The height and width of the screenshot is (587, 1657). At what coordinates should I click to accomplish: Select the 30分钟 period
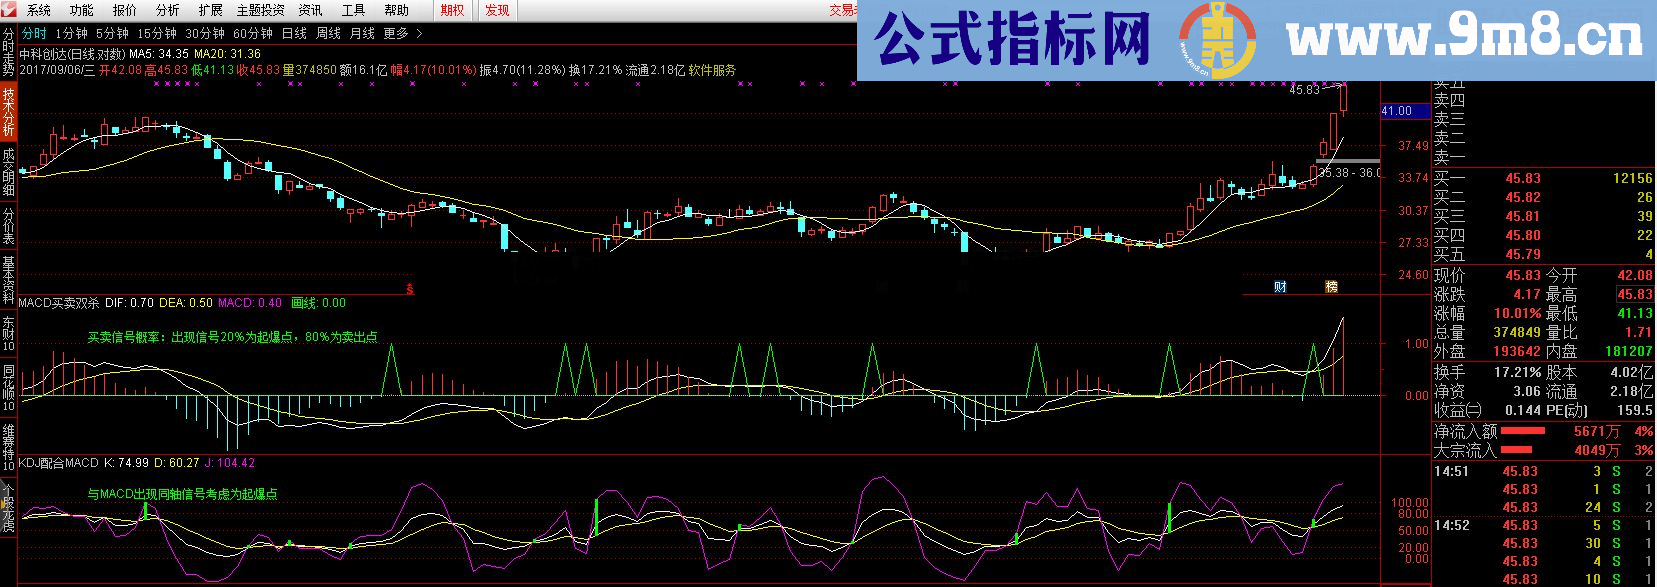[205, 33]
